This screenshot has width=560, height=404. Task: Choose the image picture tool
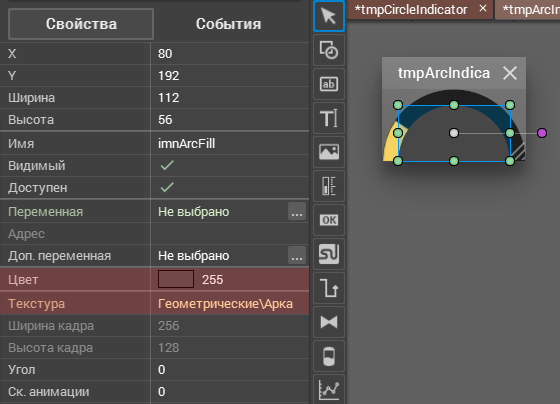point(329,152)
